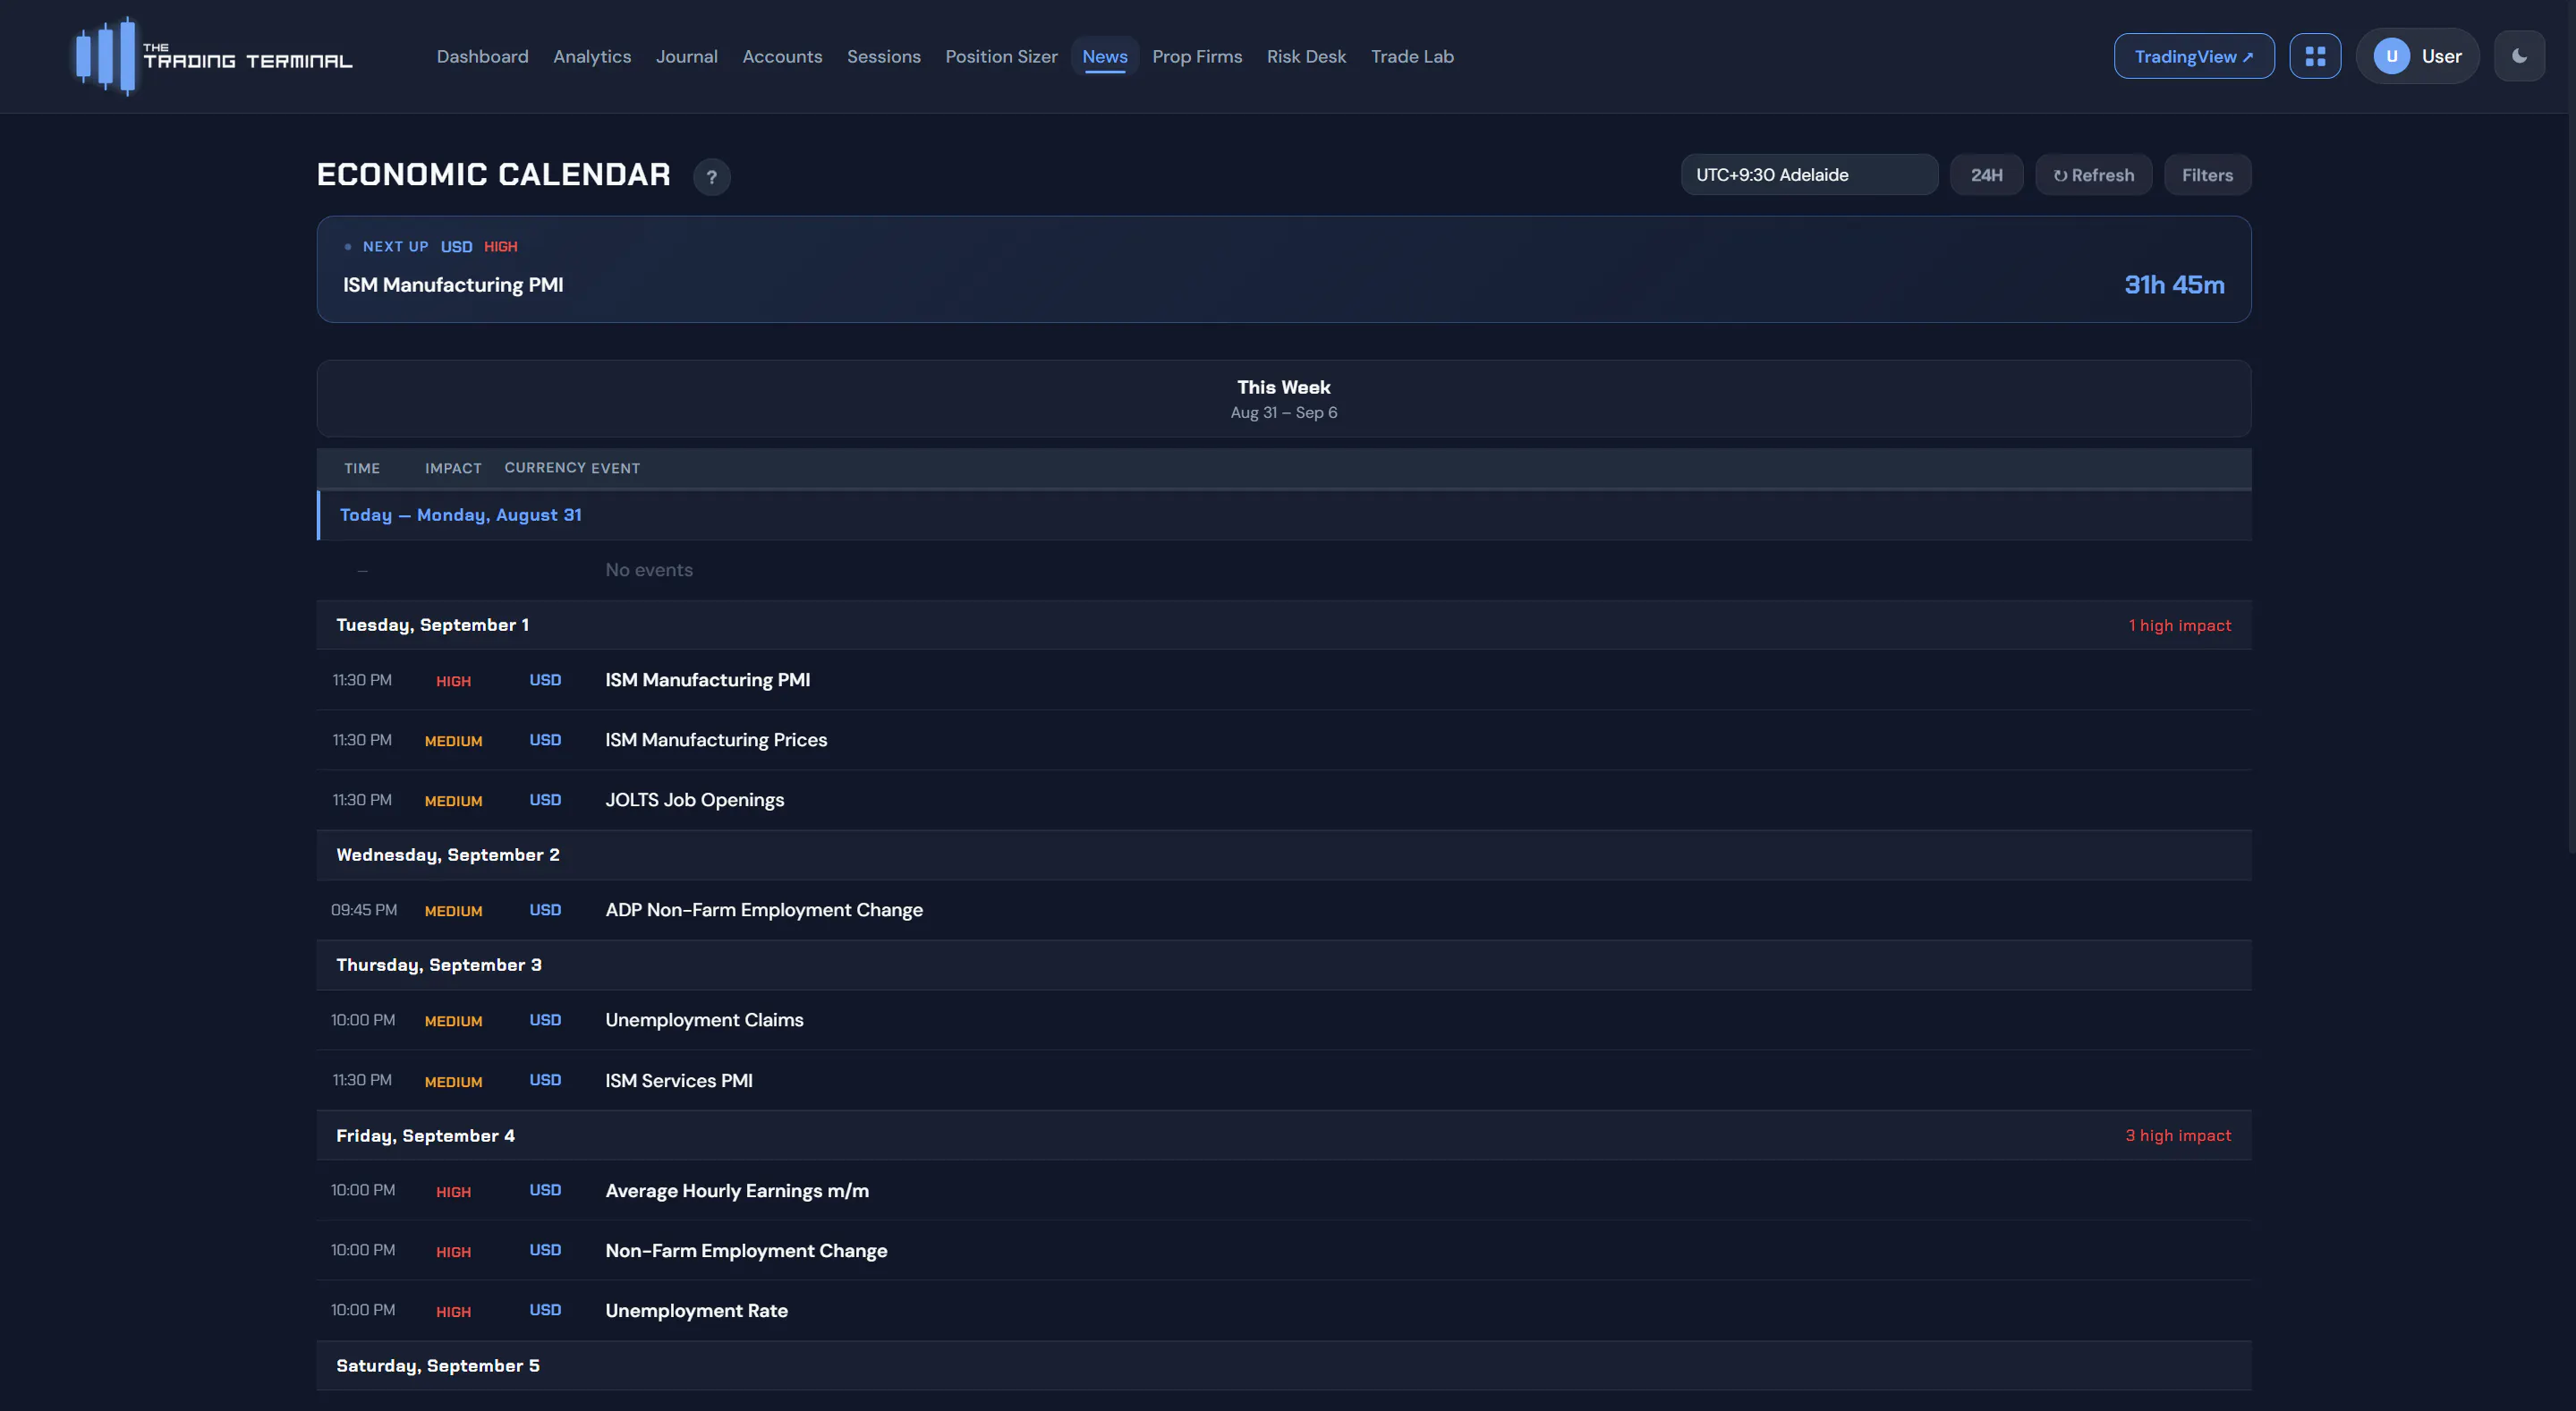2576x1411 pixels.
Task: Open the timezone dropdown UTC+9:30 Adelaide
Action: coord(1809,174)
